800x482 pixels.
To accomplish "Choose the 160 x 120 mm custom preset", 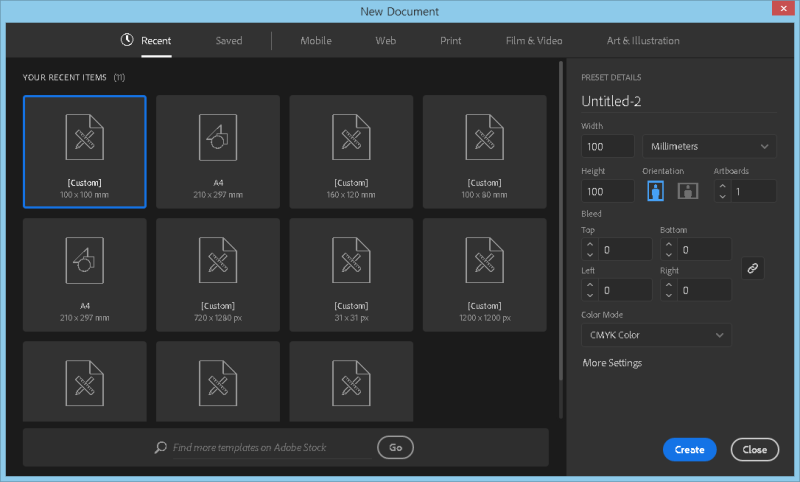I will [x=351, y=151].
